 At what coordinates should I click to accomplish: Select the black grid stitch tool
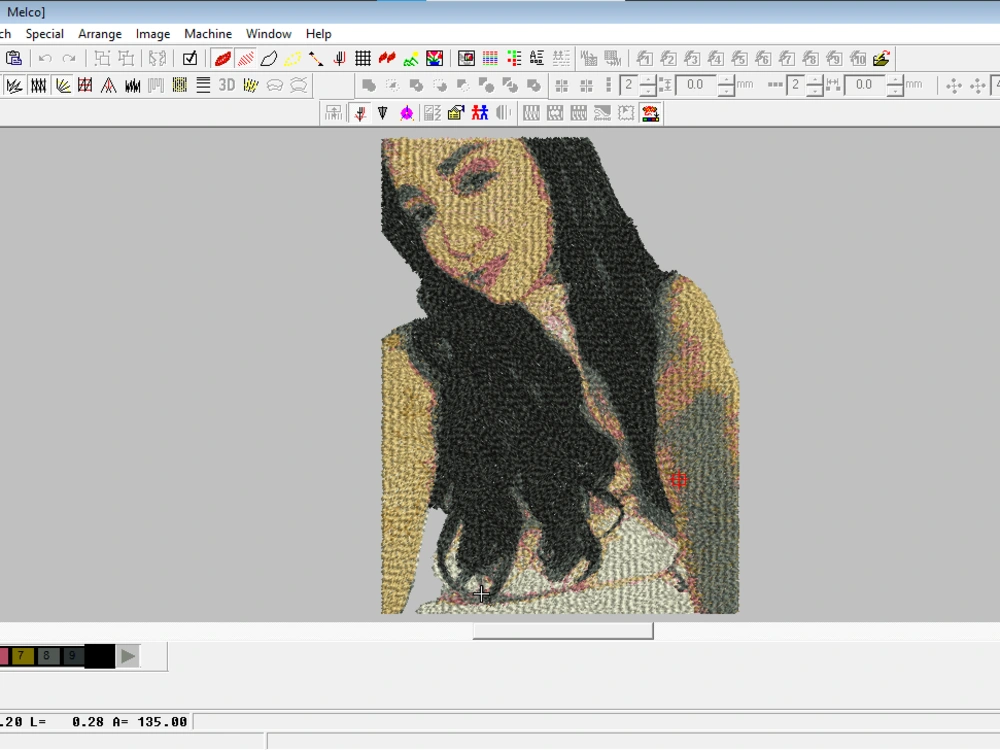[363, 59]
